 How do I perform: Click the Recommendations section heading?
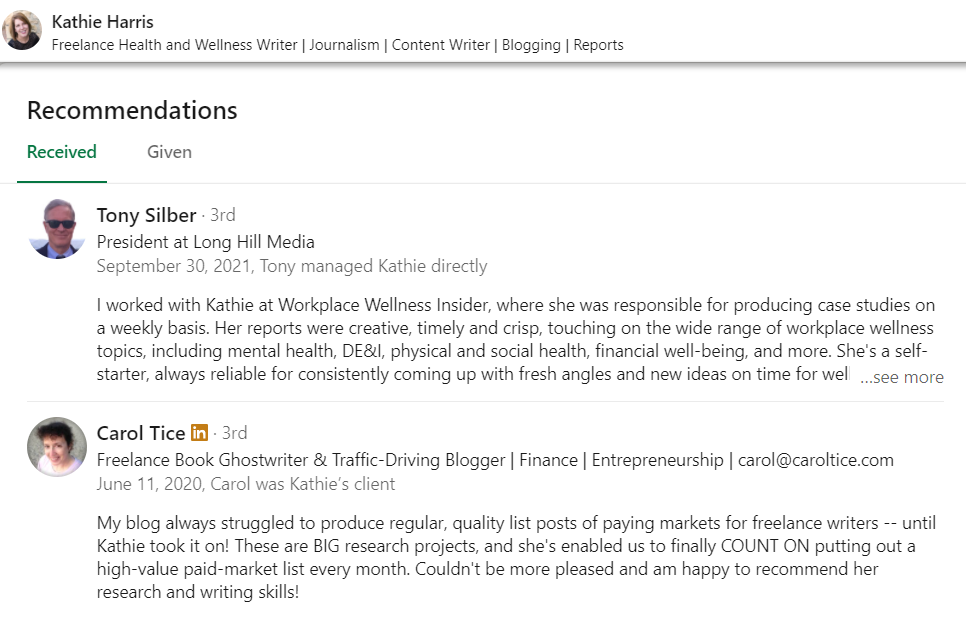(132, 110)
